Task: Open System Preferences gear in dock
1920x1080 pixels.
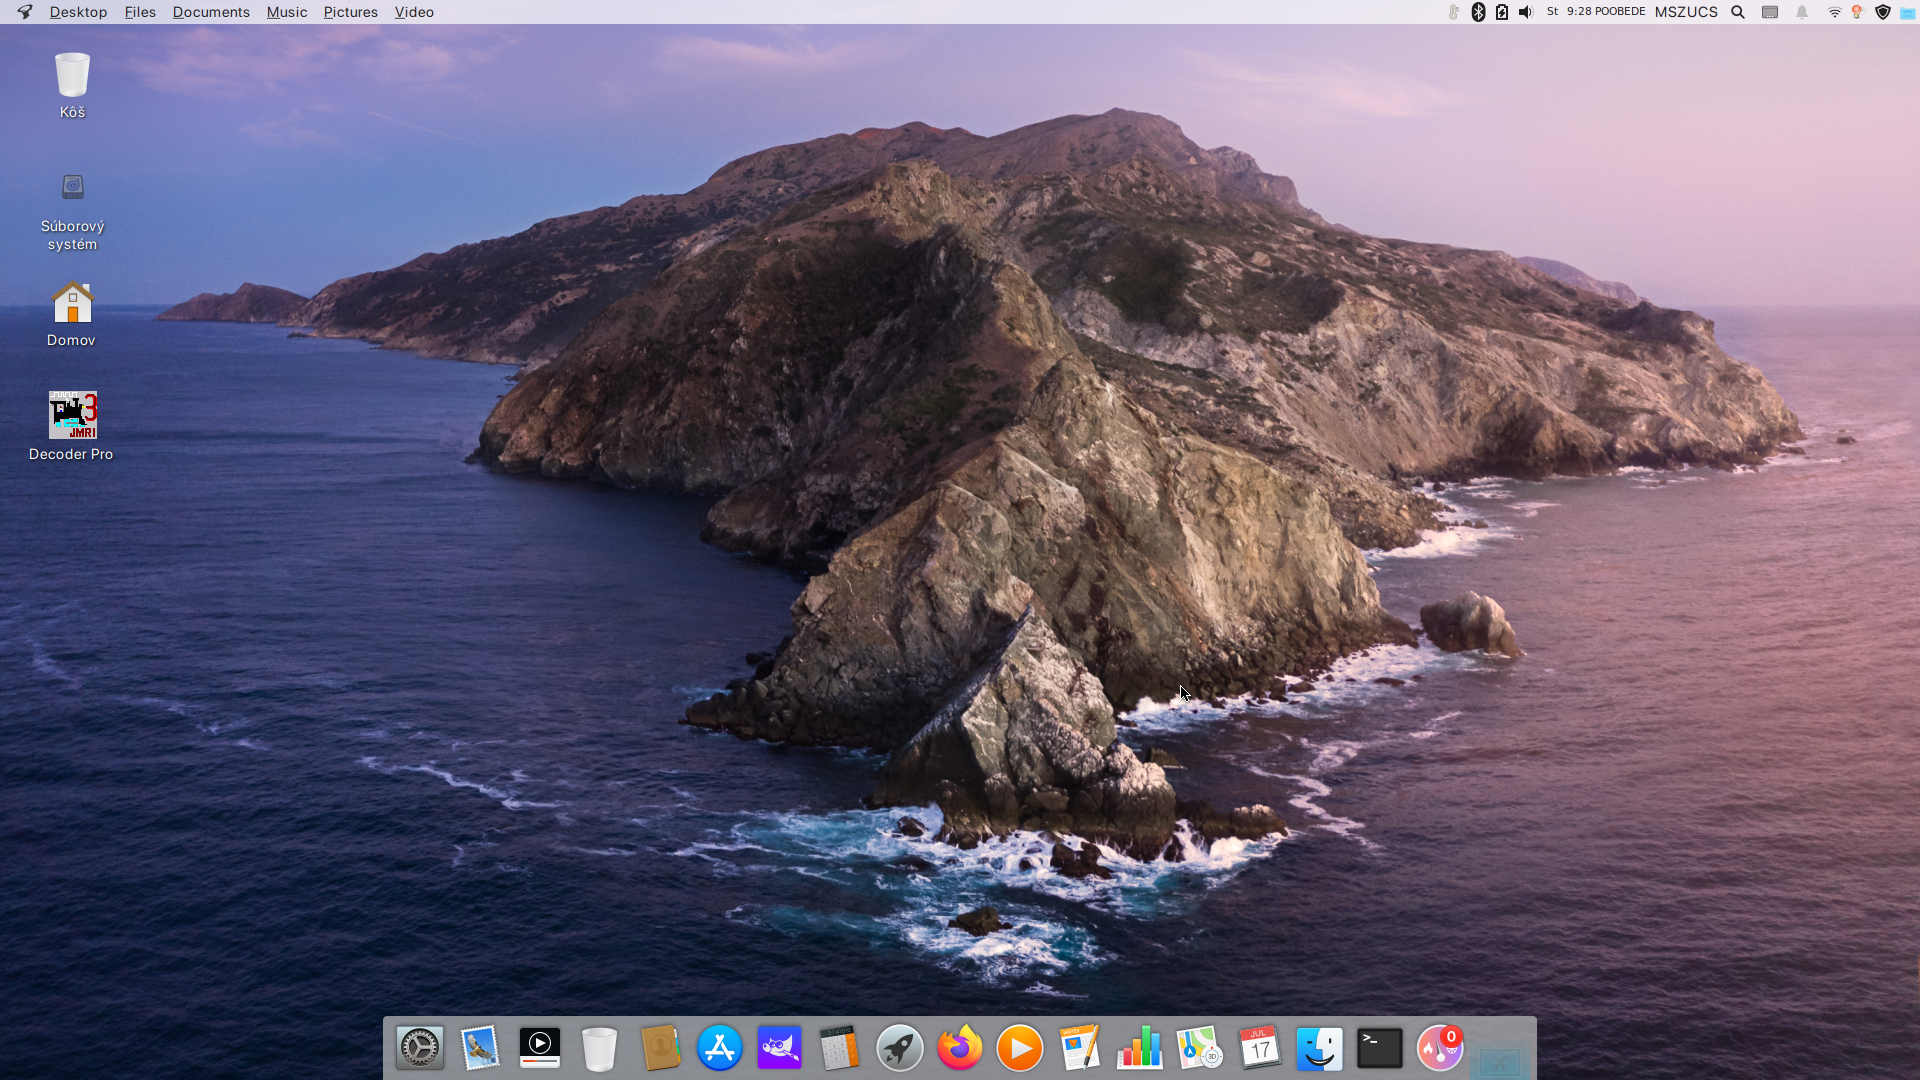Action: (x=419, y=1049)
